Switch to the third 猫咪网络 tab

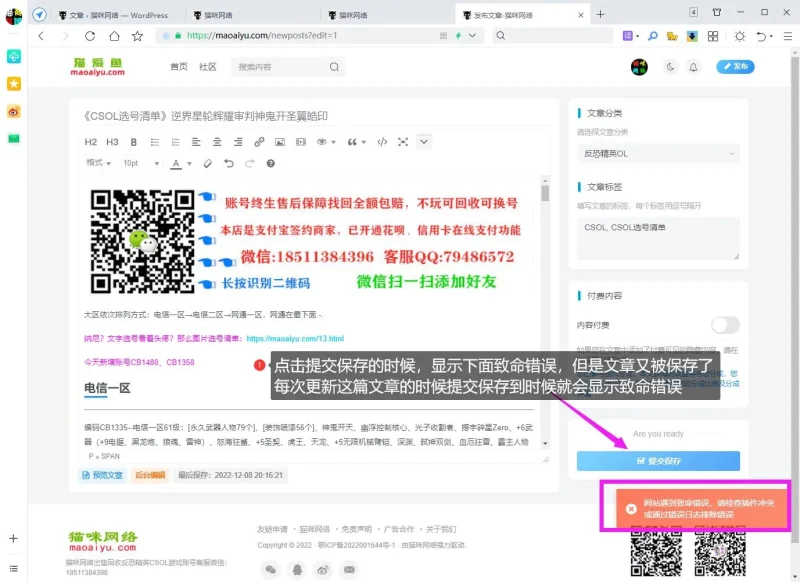coord(388,15)
